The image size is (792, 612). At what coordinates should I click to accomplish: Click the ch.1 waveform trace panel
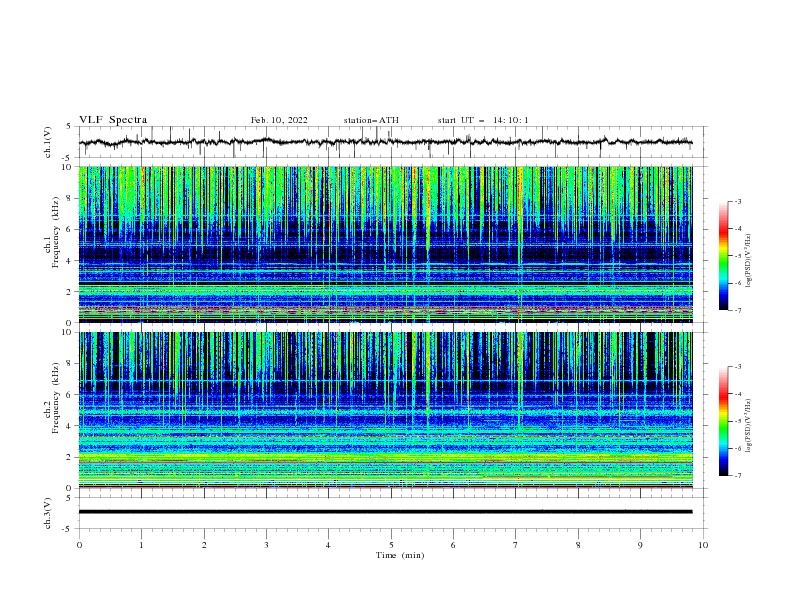[393, 142]
